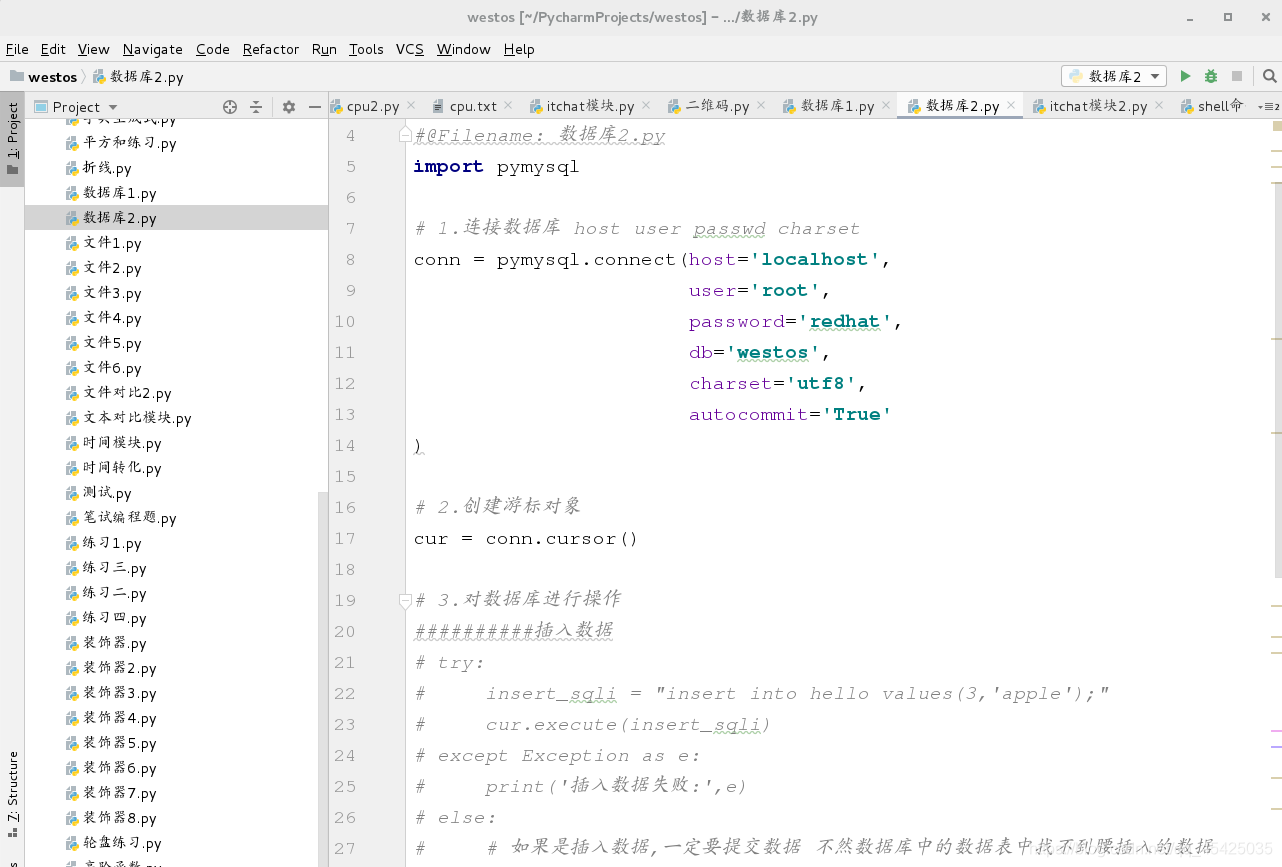Fold the comment block at line 4
The image size is (1282, 867).
pyautogui.click(x=405, y=134)
